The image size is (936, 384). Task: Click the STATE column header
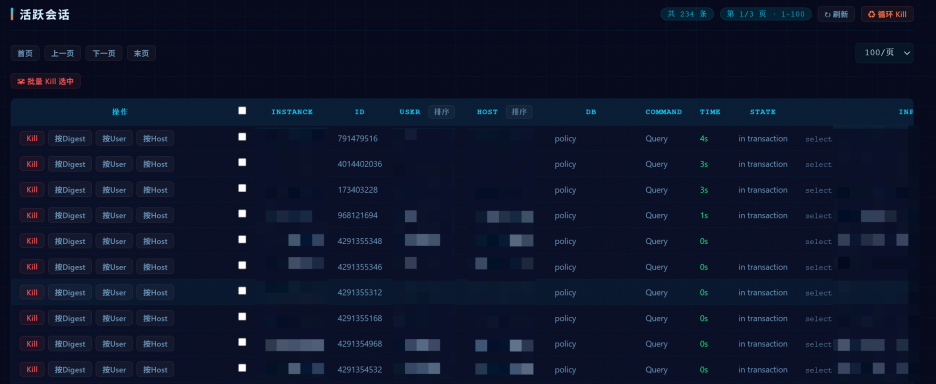click(x=763, y=112)
